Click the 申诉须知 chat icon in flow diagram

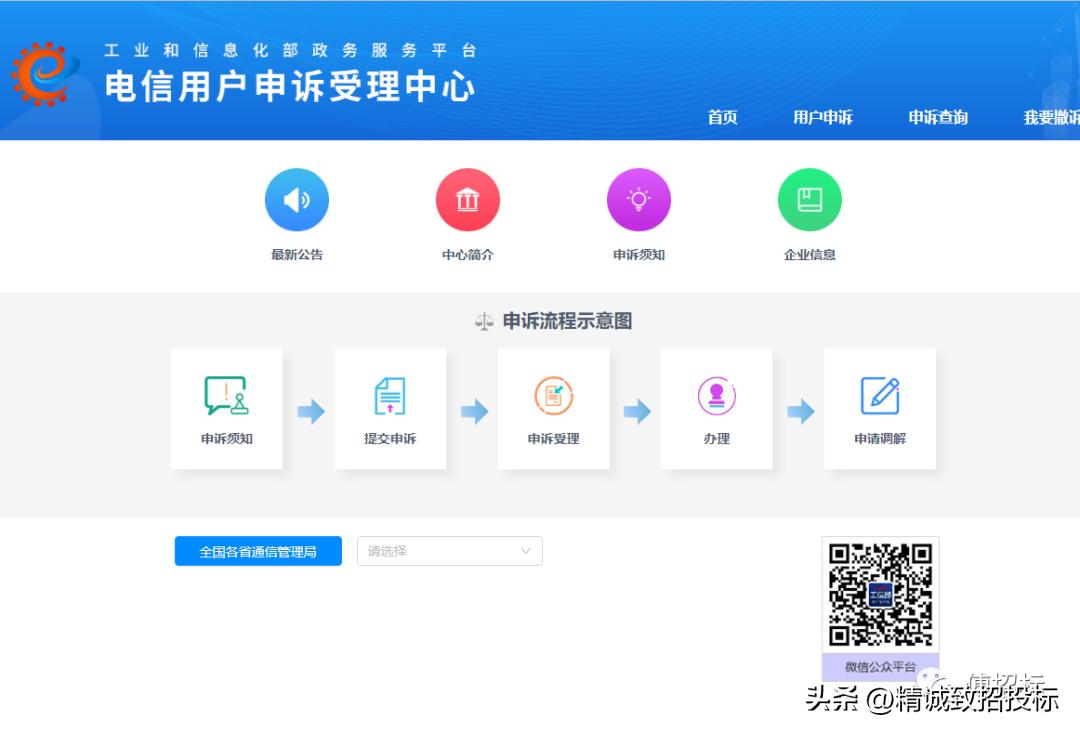(x=226, y=397)
